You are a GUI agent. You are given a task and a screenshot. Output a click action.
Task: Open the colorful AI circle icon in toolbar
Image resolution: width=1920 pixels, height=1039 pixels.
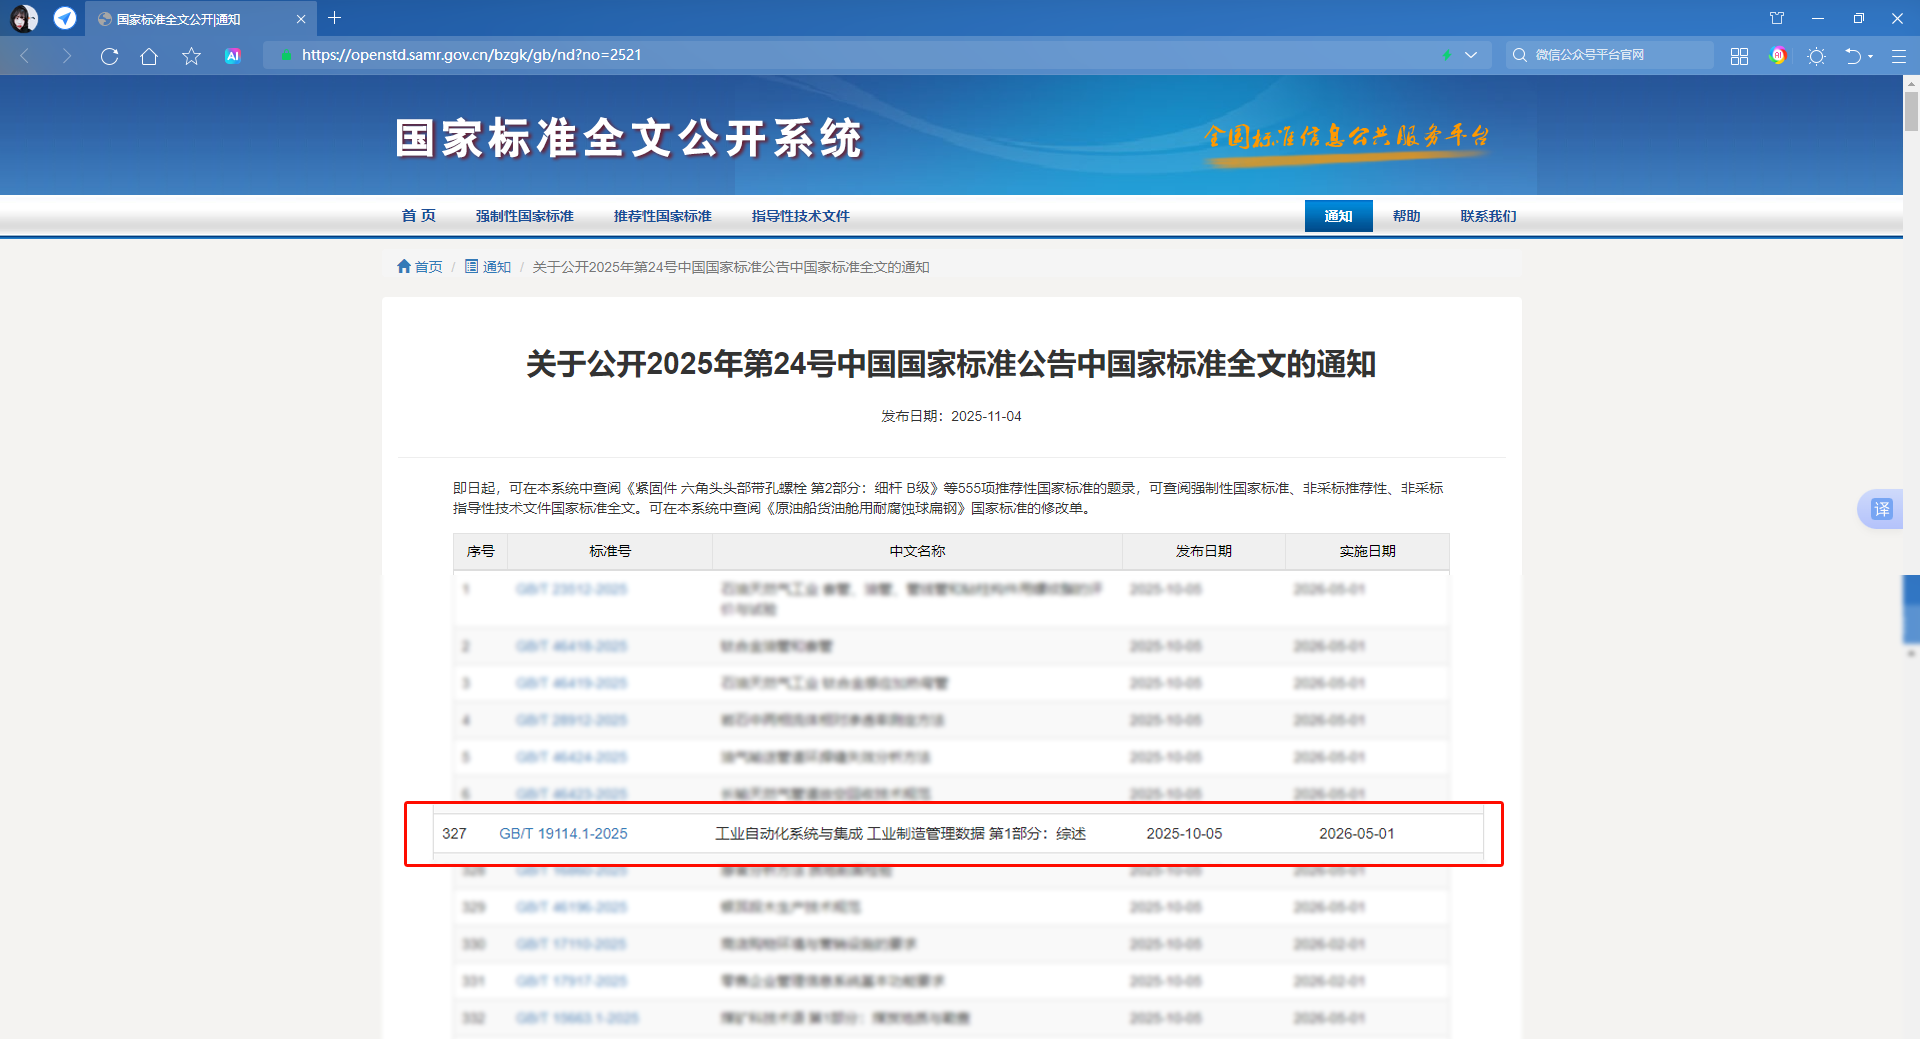point(1778,56)
